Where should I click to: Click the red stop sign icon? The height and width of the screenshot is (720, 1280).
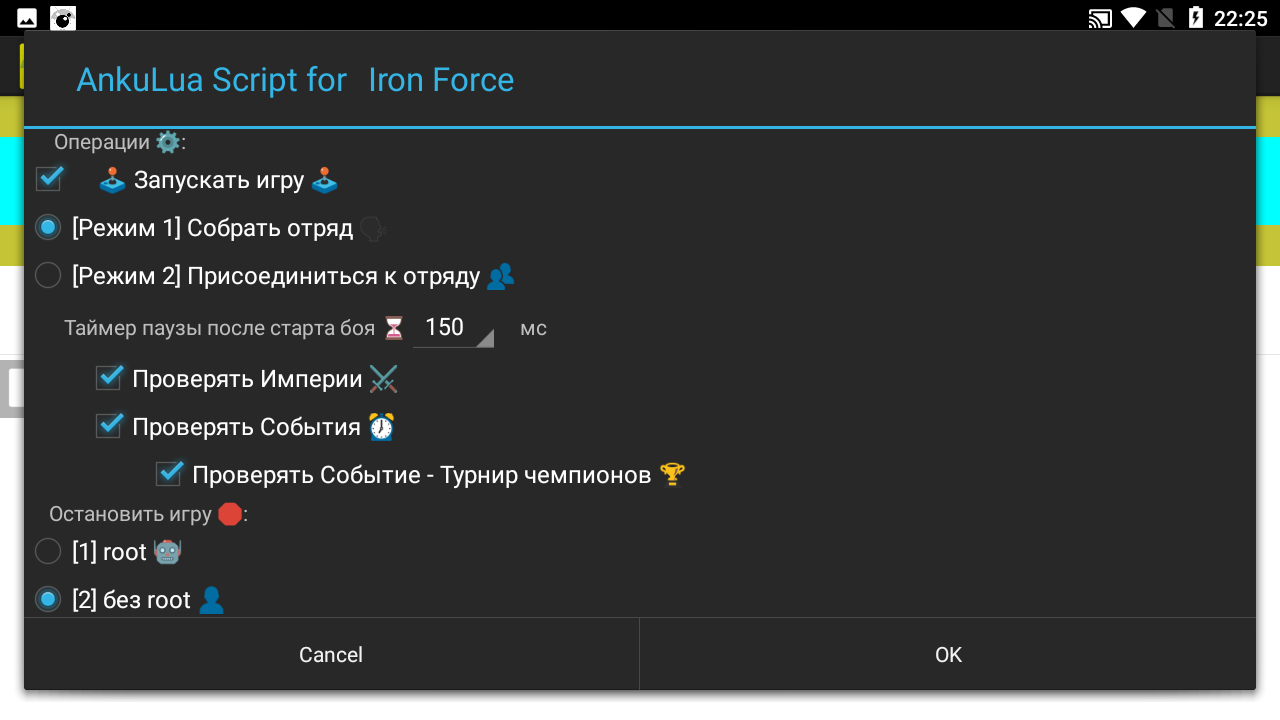point(229,514)
